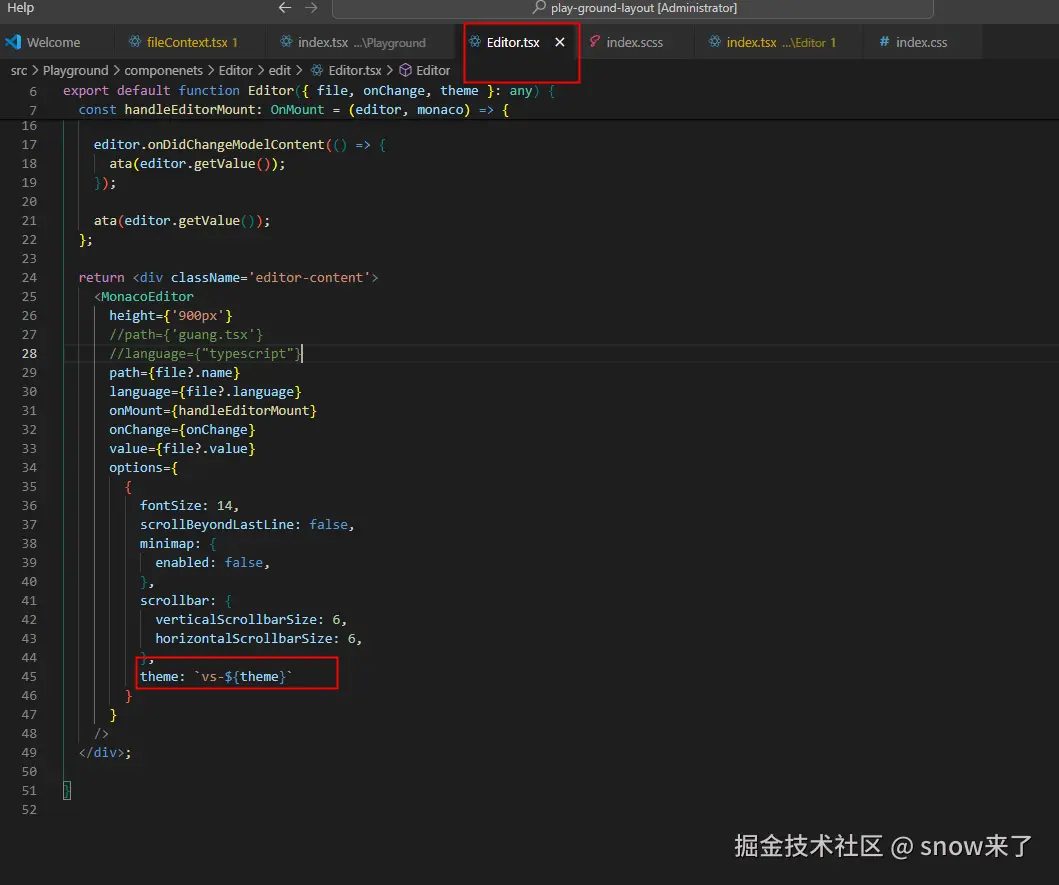Image resolution: width=1059 pixels, height=885 pixels.
Task: Close the Editor.tsx tab
Action: point(560,42)
